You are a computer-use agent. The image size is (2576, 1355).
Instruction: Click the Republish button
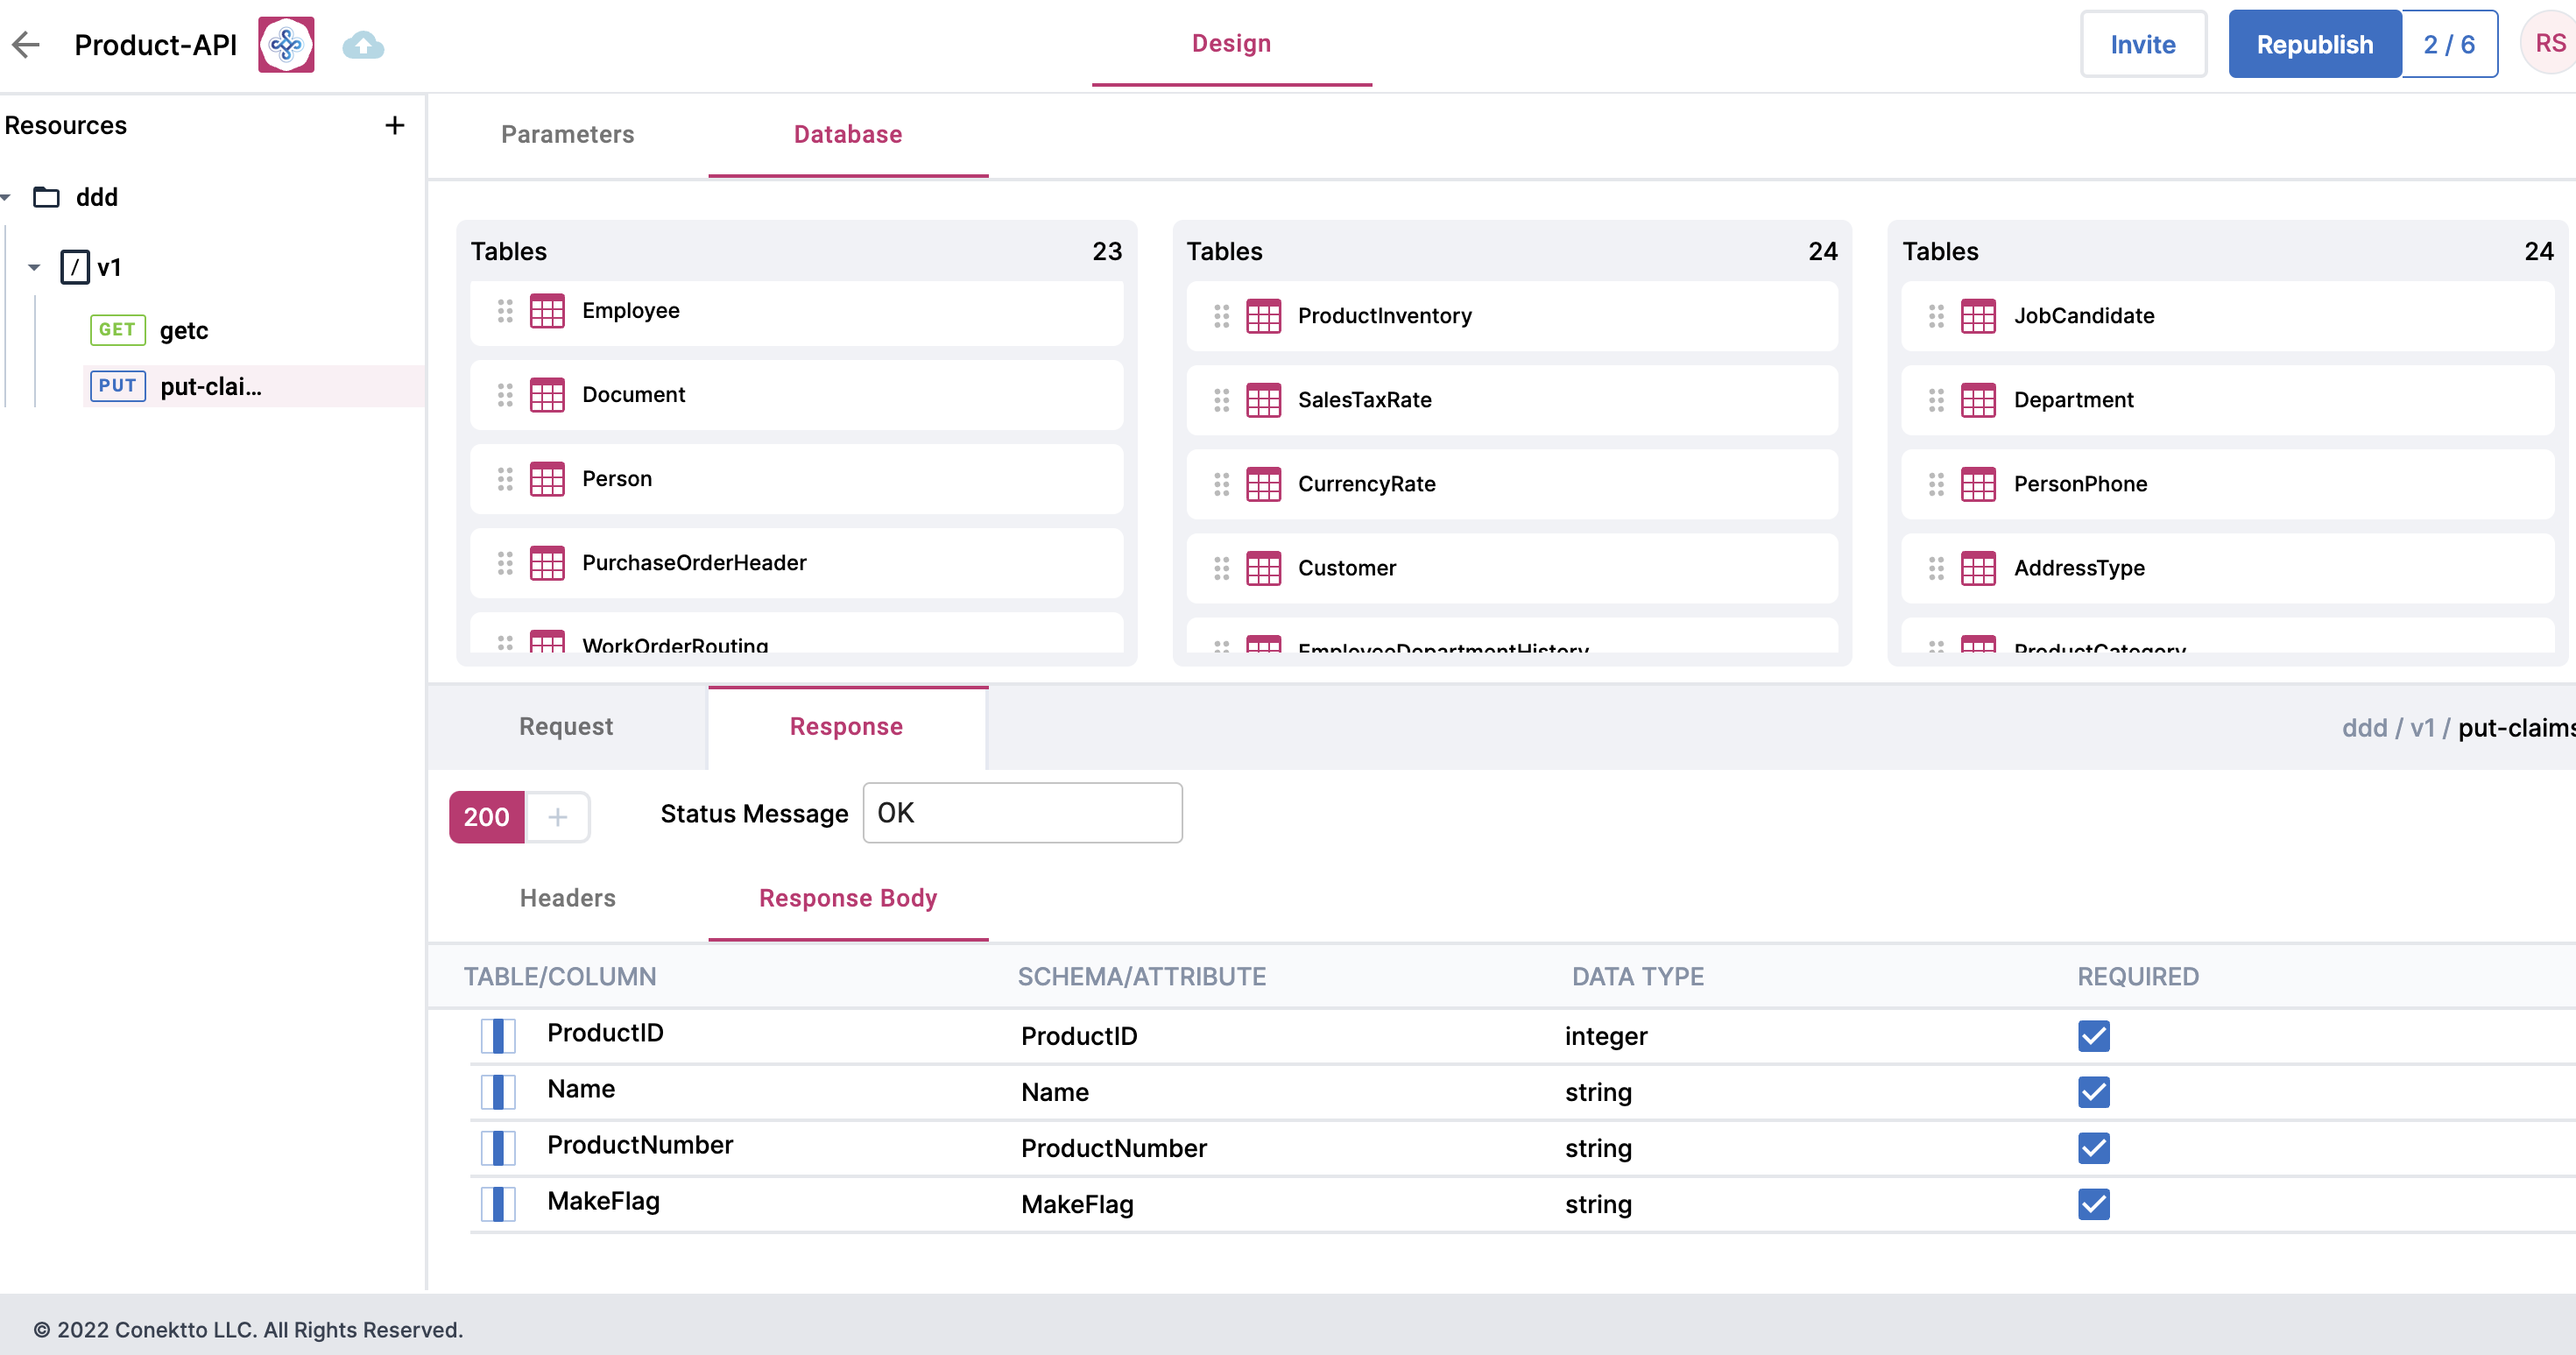2314,44
